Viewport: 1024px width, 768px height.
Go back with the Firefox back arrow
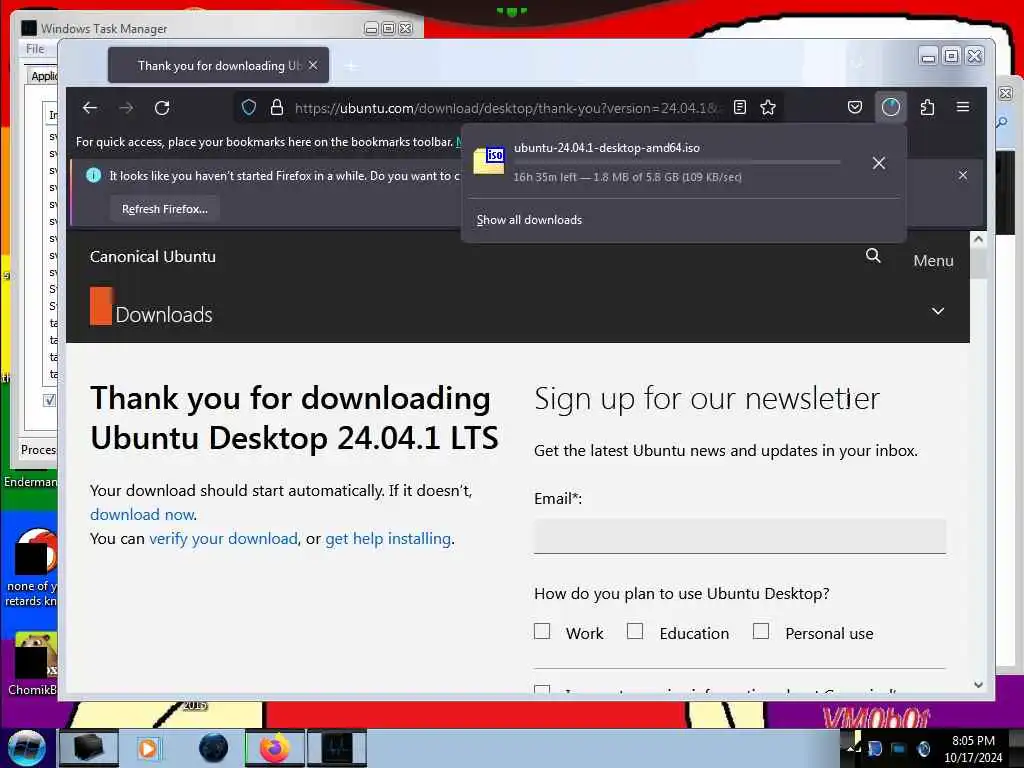(90, 108)
